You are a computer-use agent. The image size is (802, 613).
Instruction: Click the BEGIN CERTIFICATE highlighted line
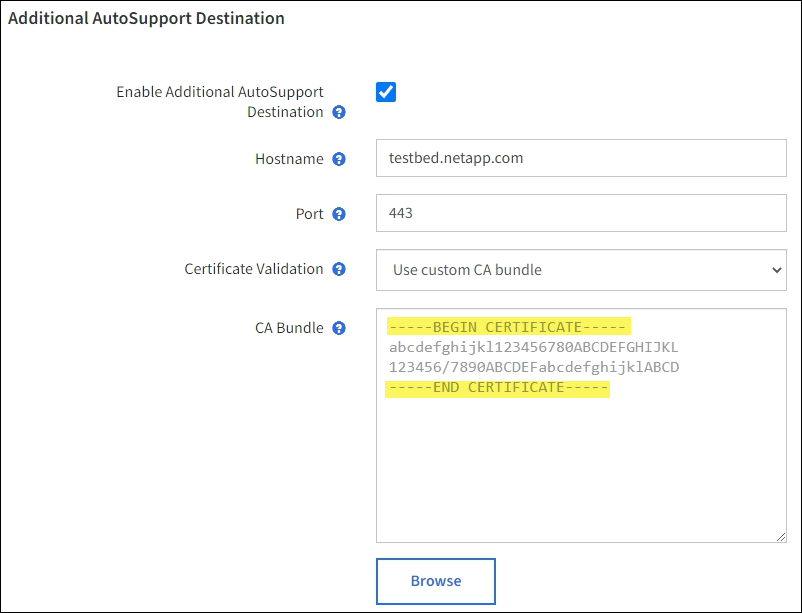click(509, 328)
